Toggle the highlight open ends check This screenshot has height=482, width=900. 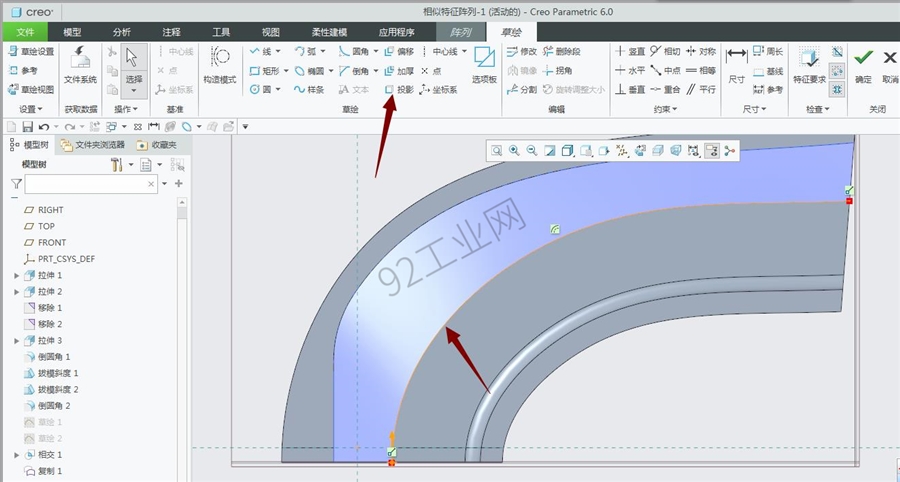[x=837, y=71]
